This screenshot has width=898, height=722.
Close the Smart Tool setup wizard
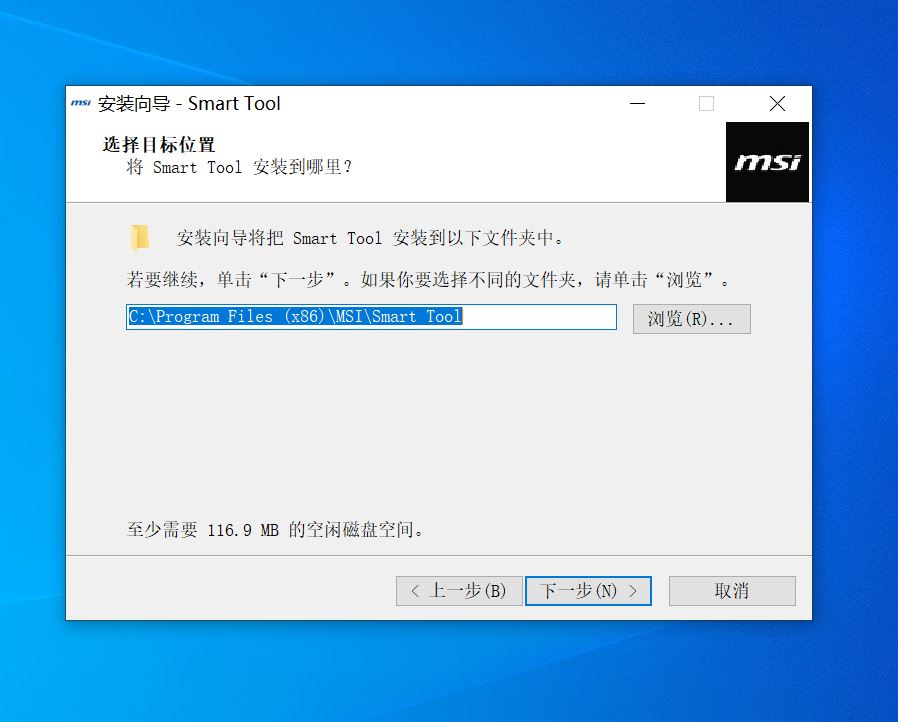[x=777, y=104]
